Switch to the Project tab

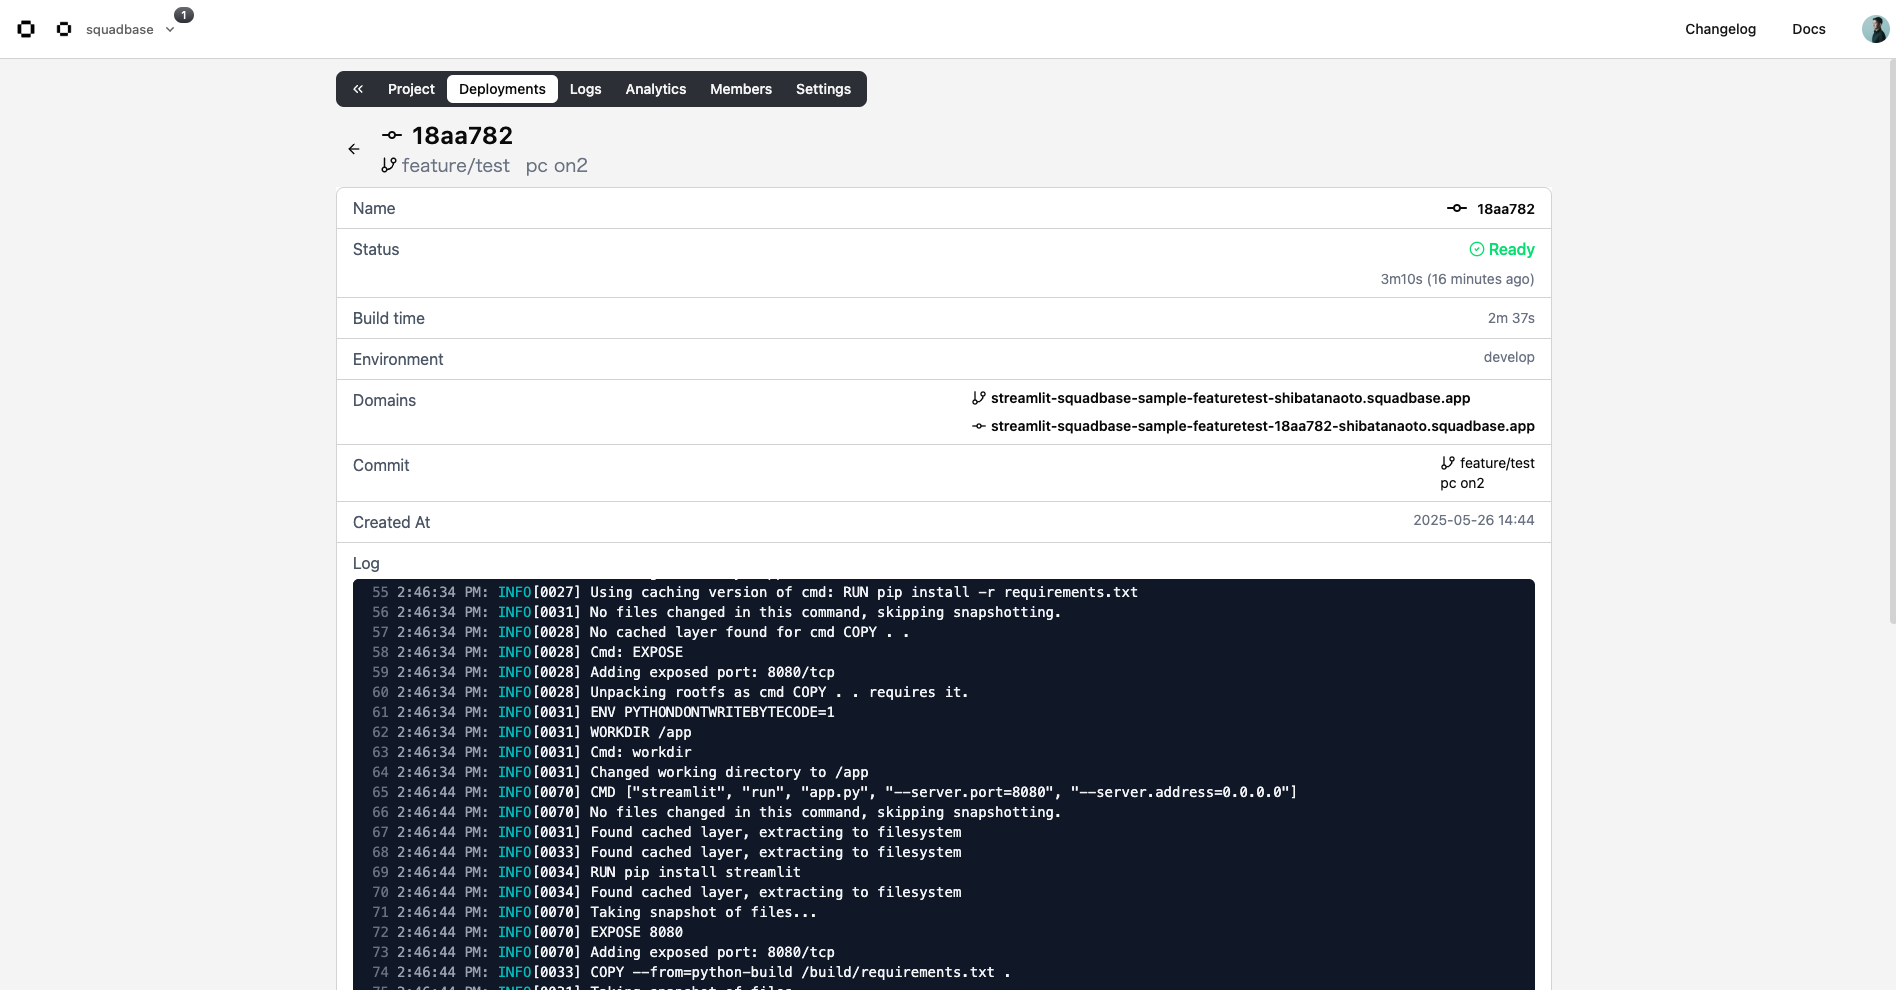click(x=411, y=89)
